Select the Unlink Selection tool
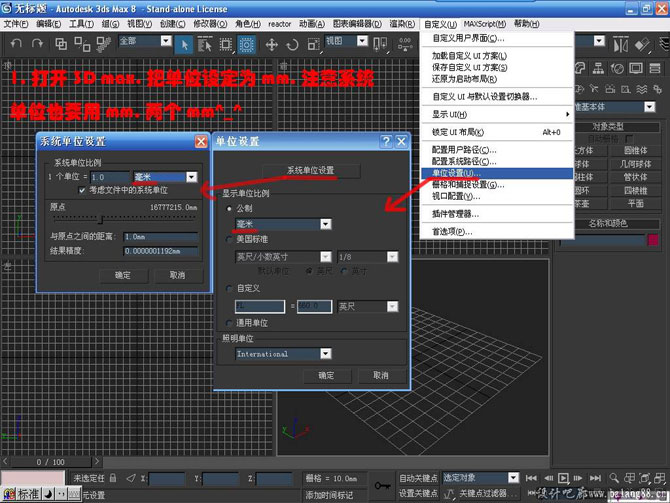Image resolution: width=670 pixels, height=503 pixels. pyautogui.click(x=82, y=44)
